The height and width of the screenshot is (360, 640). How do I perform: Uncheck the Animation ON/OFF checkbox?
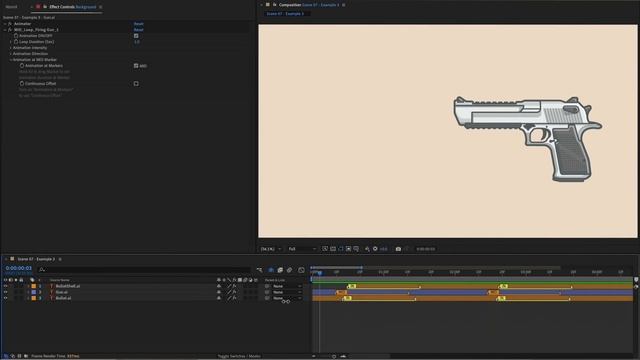tap(136, 36)
